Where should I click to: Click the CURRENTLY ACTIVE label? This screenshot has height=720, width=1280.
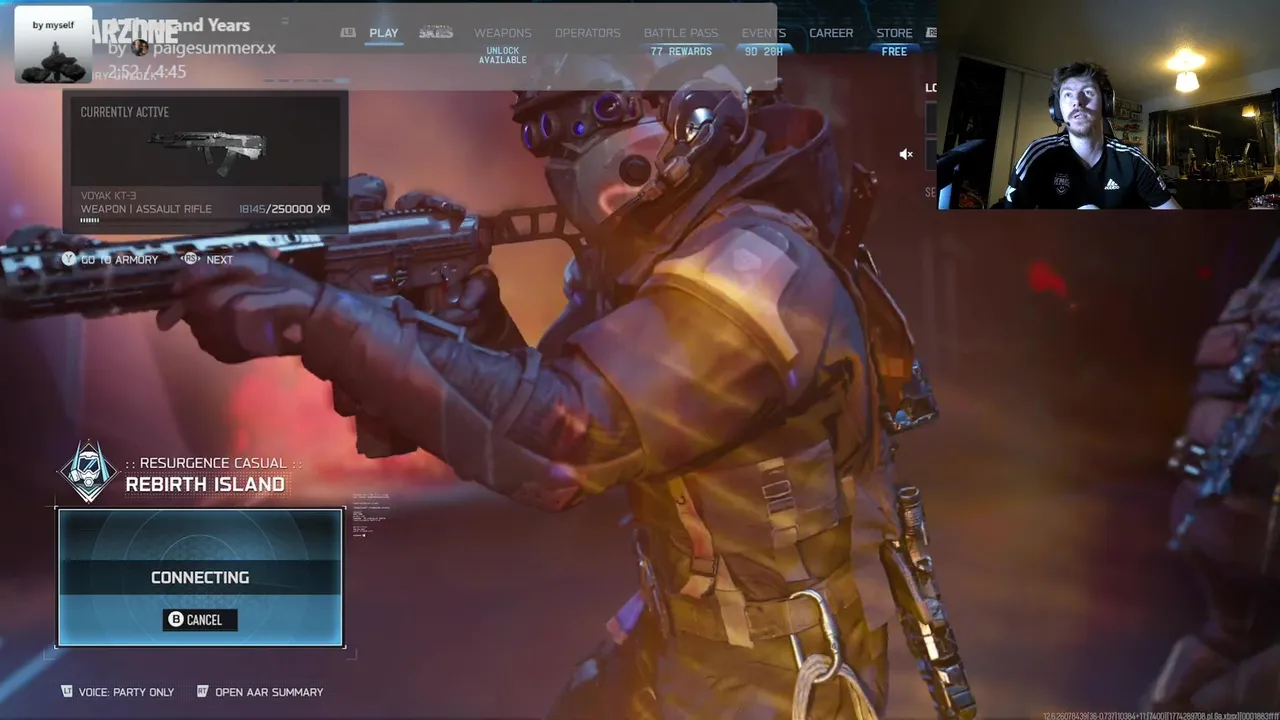pos(125,112)
